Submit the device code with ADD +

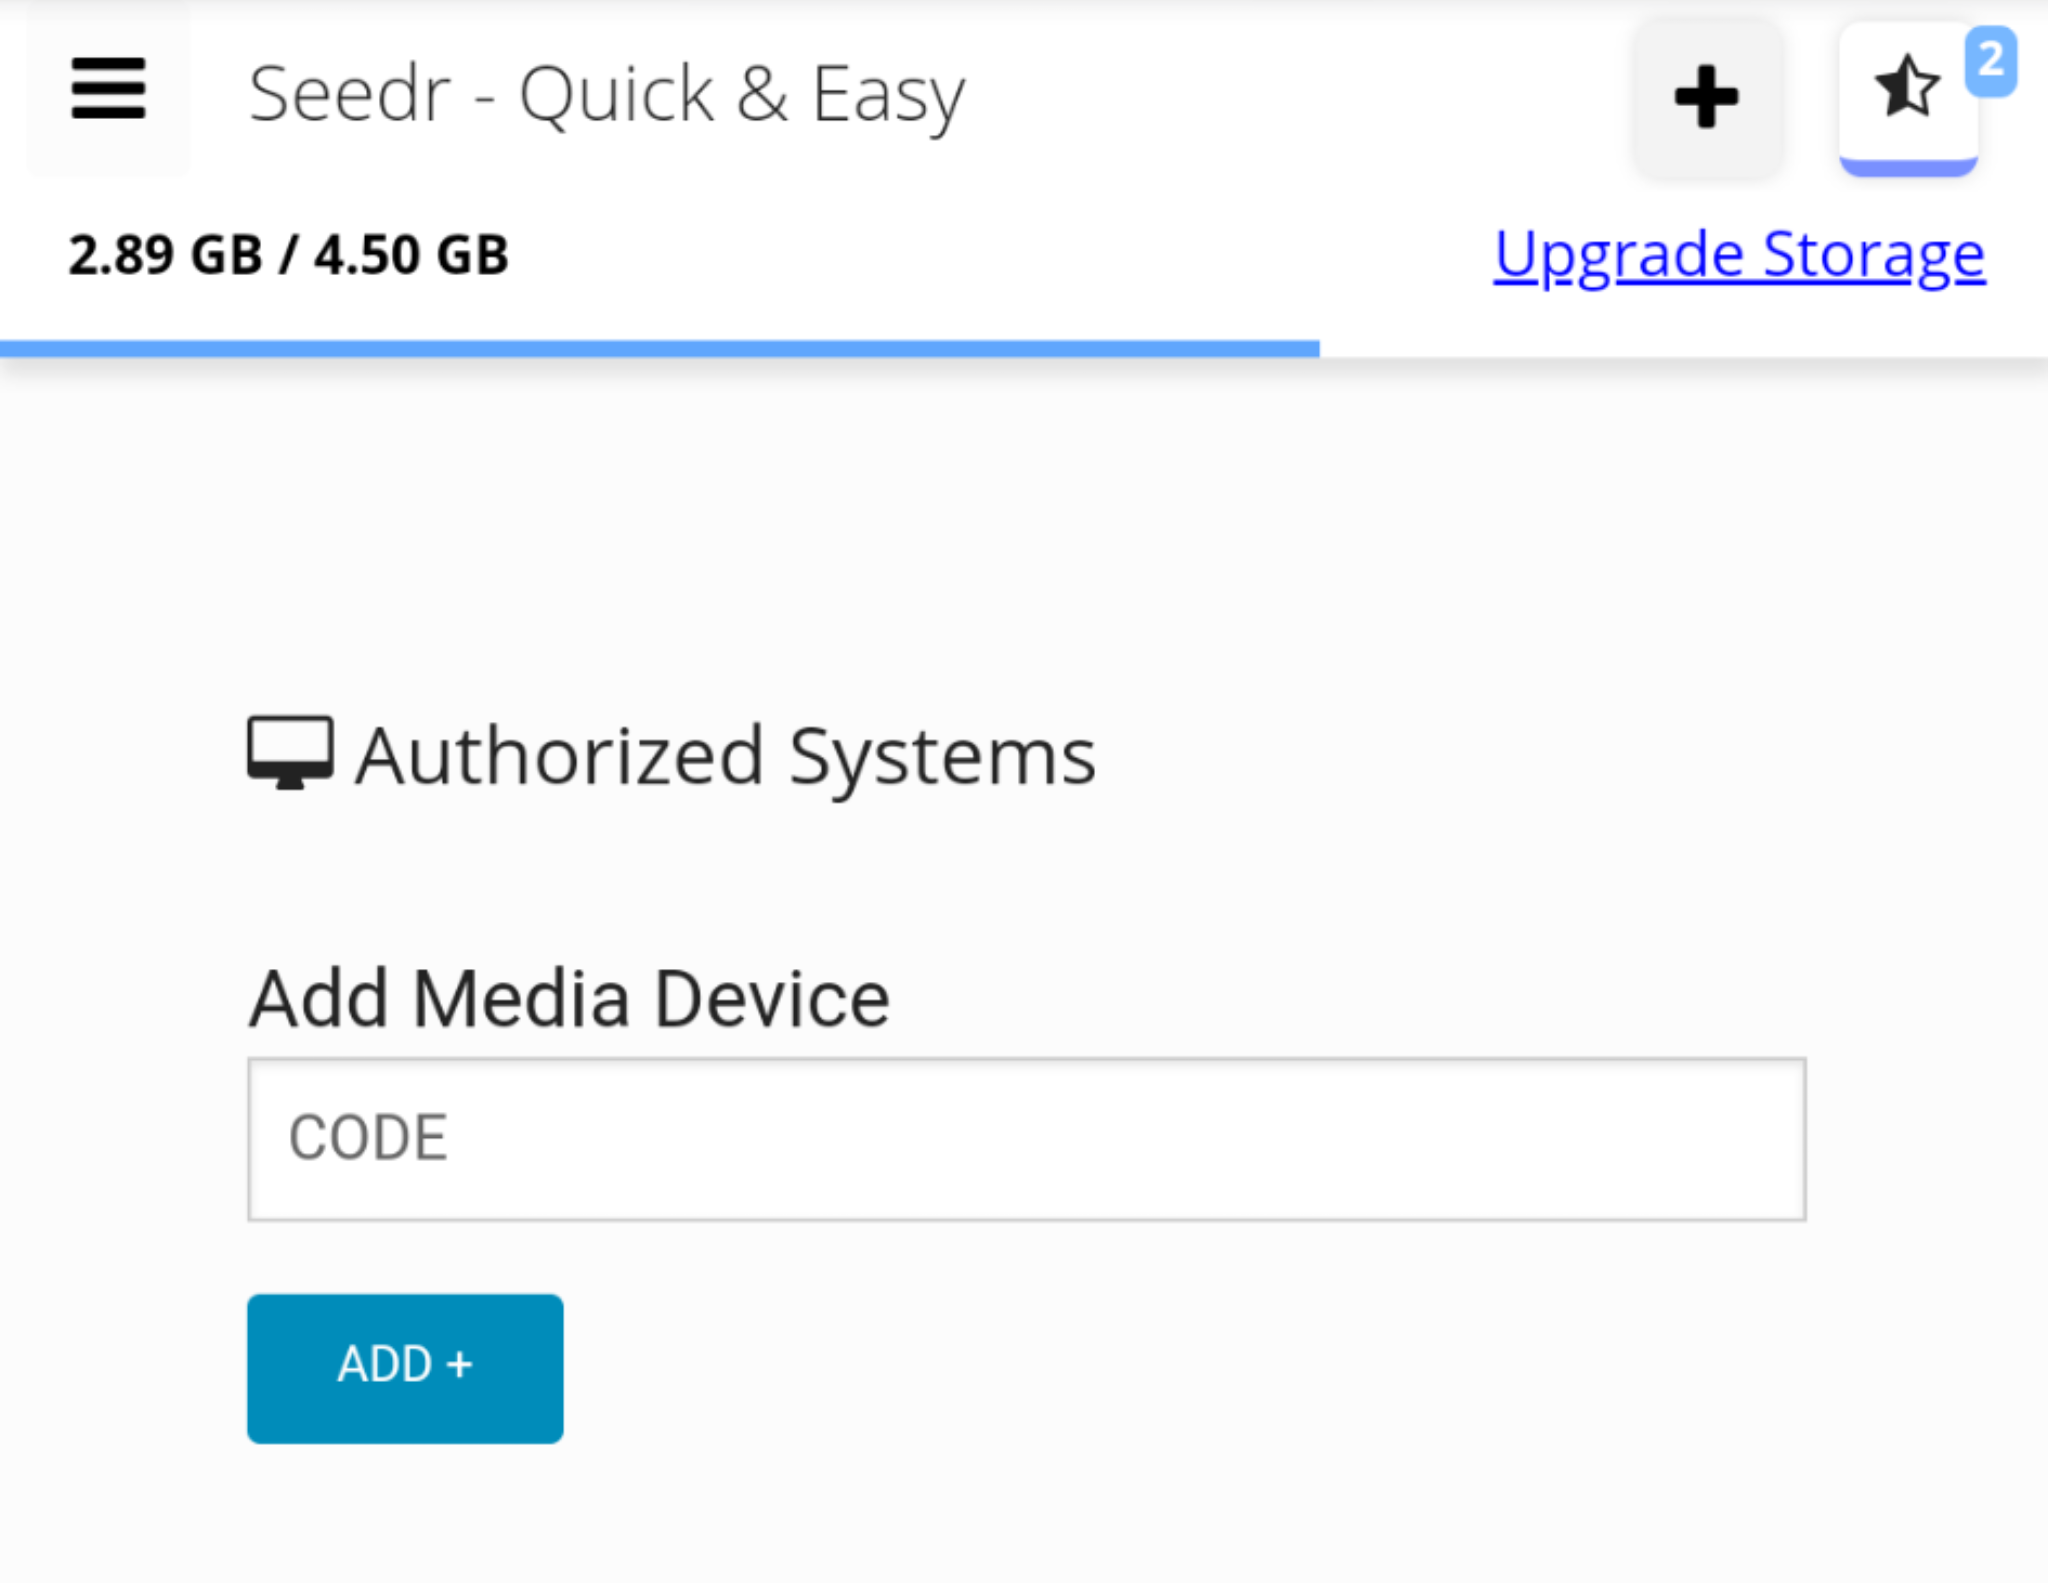pyautogui.click(x=404, y=1368)
